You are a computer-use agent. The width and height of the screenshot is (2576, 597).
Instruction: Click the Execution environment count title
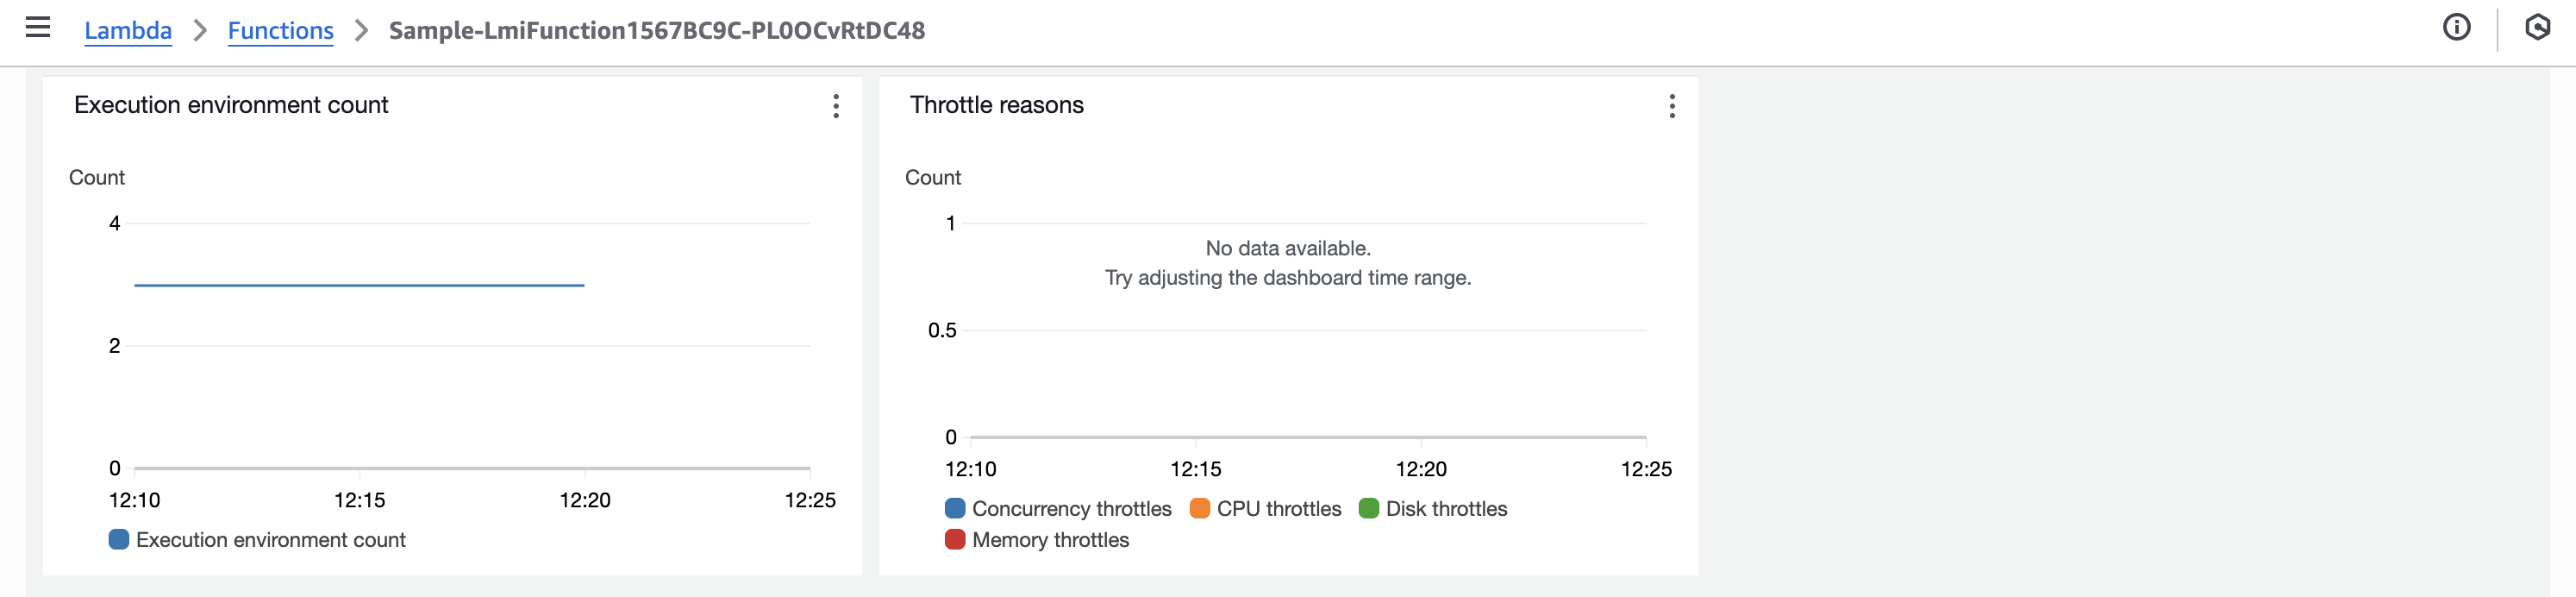click(231, 105)
